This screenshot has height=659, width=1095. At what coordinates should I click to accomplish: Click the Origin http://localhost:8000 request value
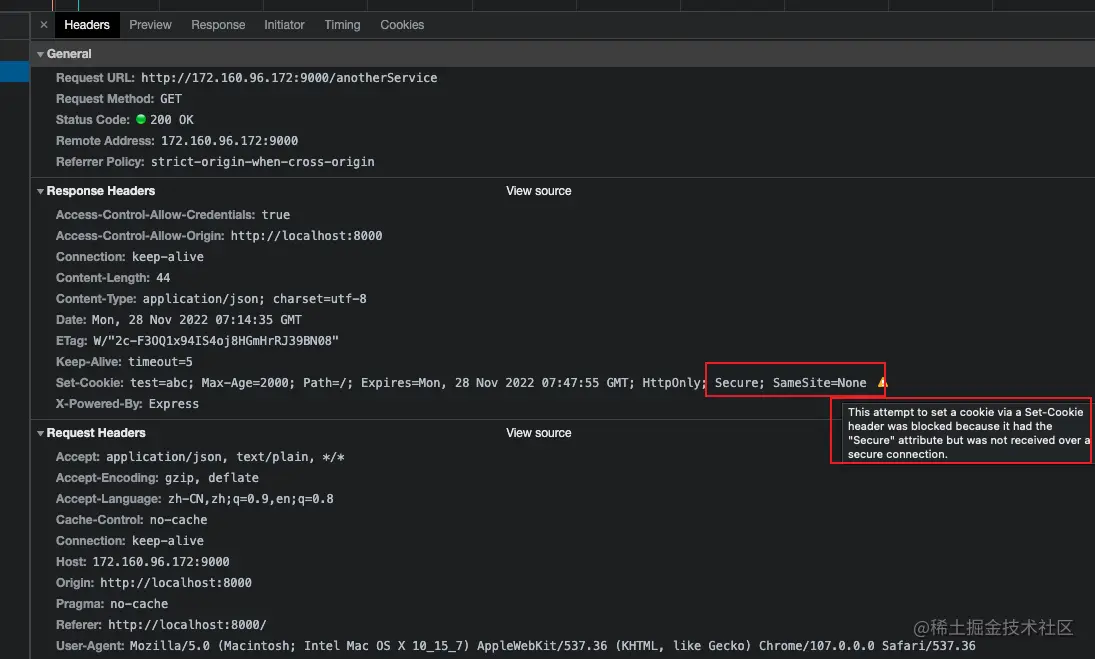click(x=176, y=583)
